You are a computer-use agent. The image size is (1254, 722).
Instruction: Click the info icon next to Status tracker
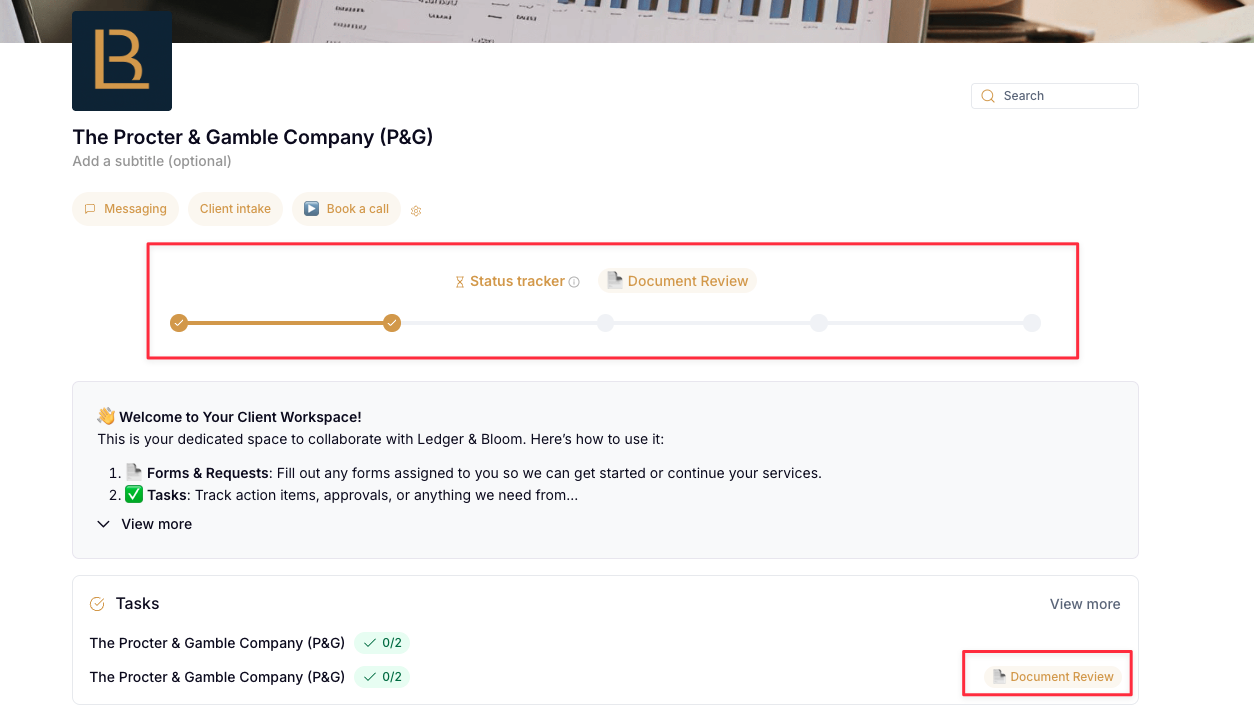(574, 282)
